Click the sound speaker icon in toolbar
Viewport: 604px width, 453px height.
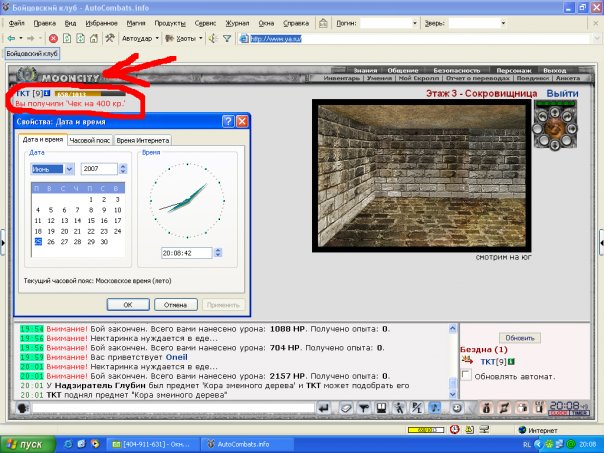(213, 38)
